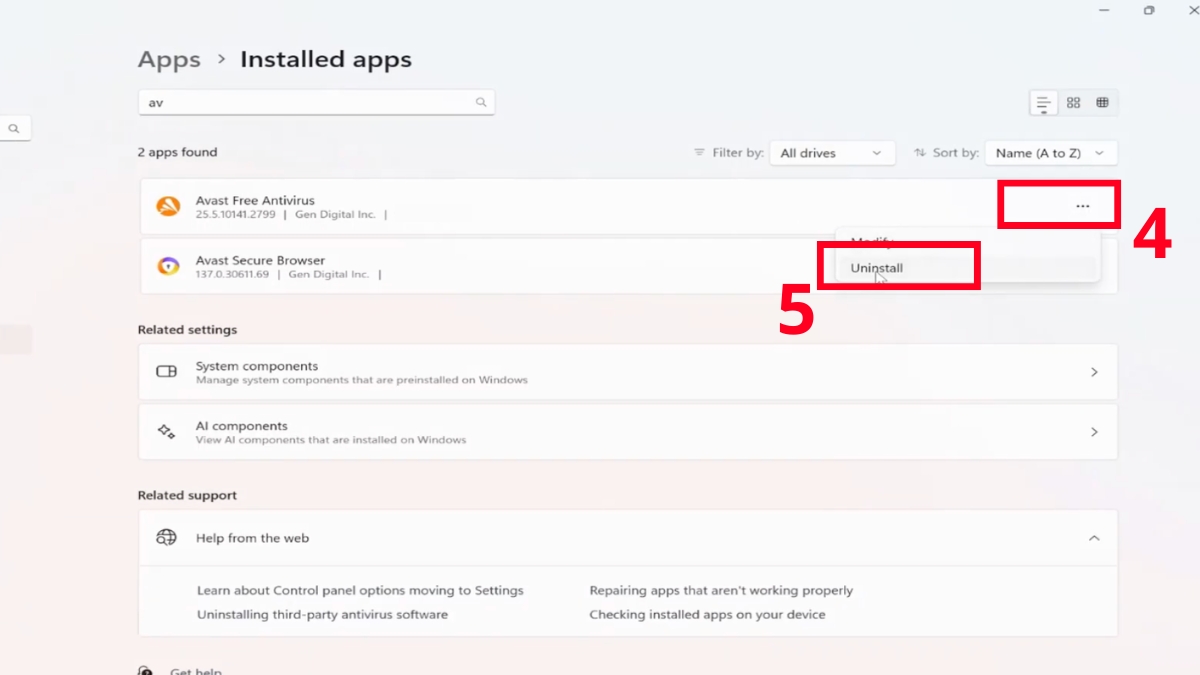Open Repairing apps that aren't working link
The height and width of the screenshot is (675, 1200).
(721, 591)
